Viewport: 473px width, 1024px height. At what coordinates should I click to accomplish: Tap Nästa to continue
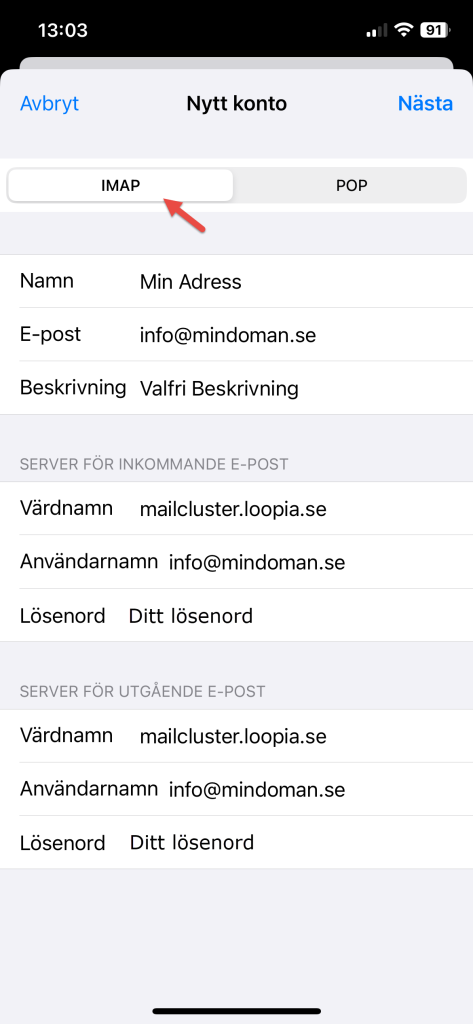[425, 103]
